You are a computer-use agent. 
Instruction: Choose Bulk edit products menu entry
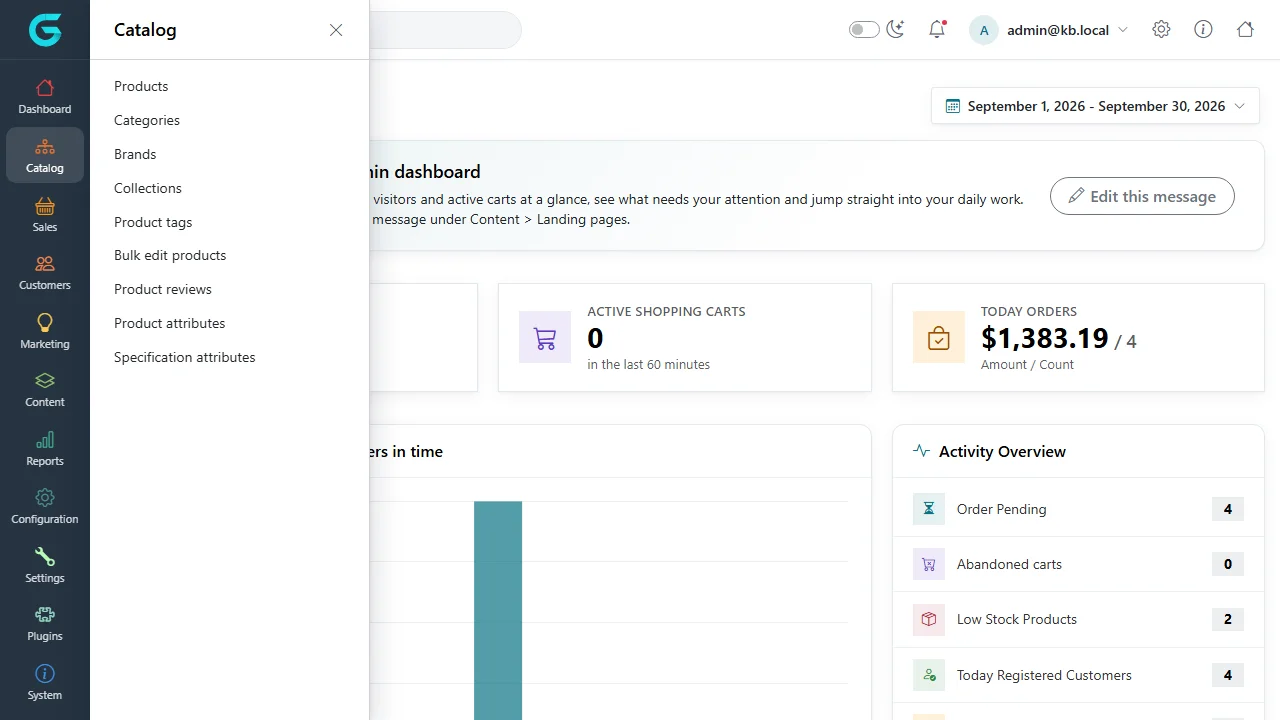coord(170,255)
